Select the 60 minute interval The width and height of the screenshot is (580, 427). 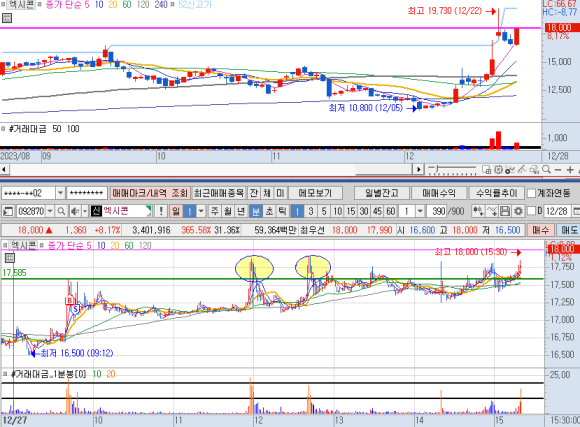pyautogui.click(x=391, y=211)
